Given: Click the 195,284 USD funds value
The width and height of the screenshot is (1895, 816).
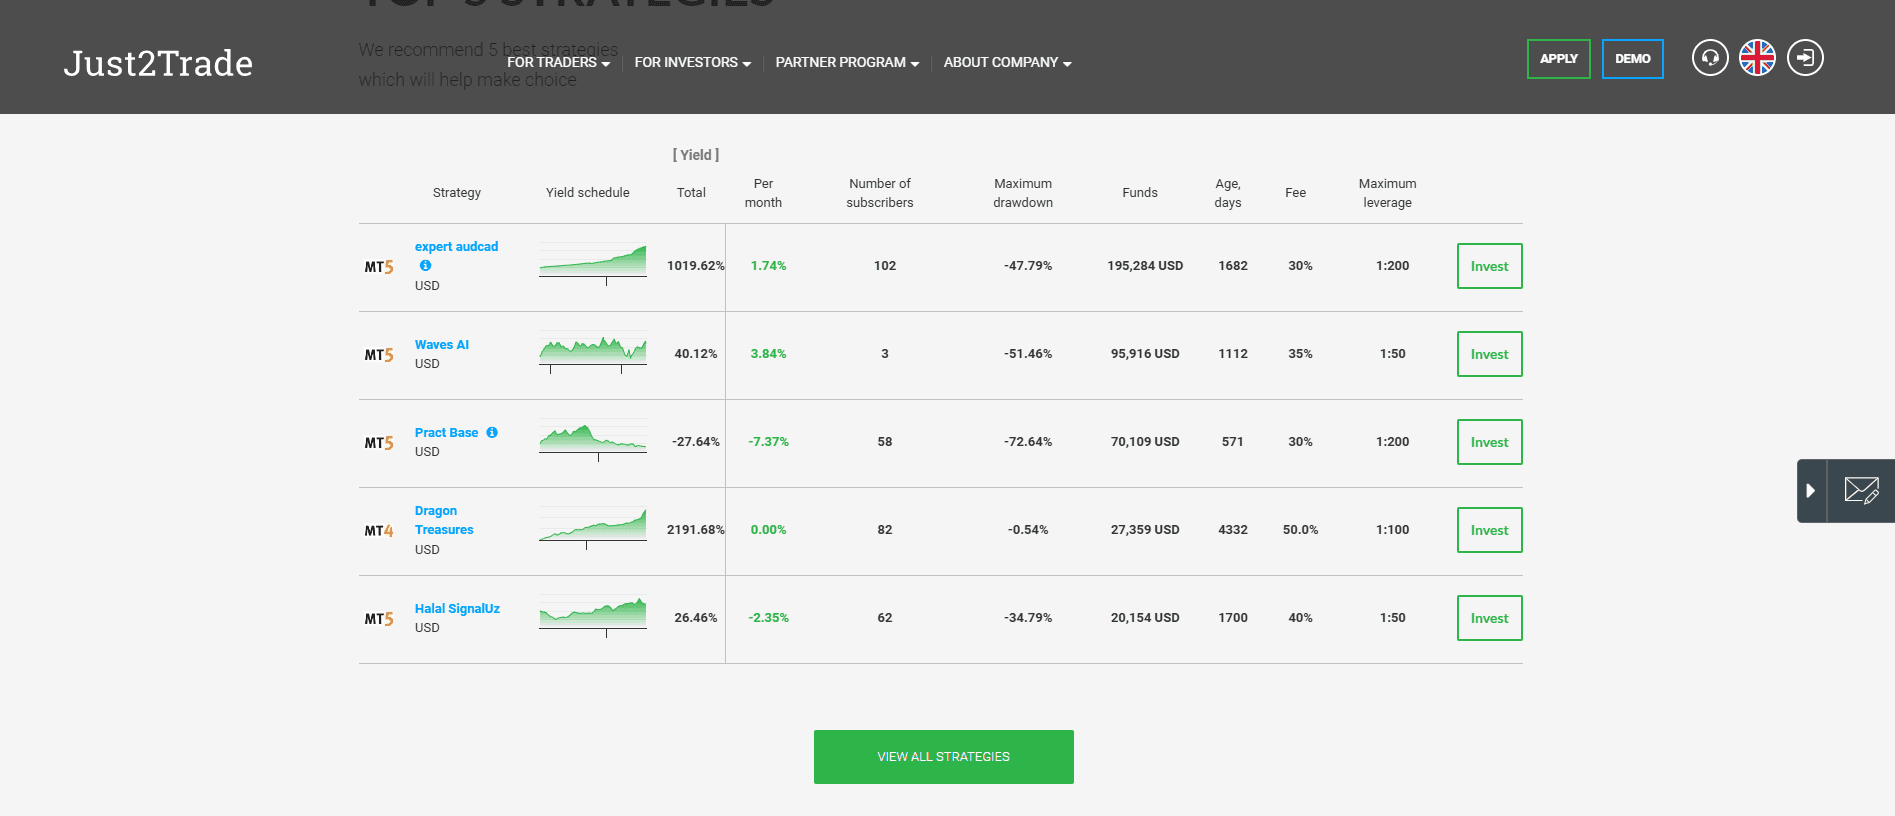Looking at the screenshot, I should coord(1145,266).
